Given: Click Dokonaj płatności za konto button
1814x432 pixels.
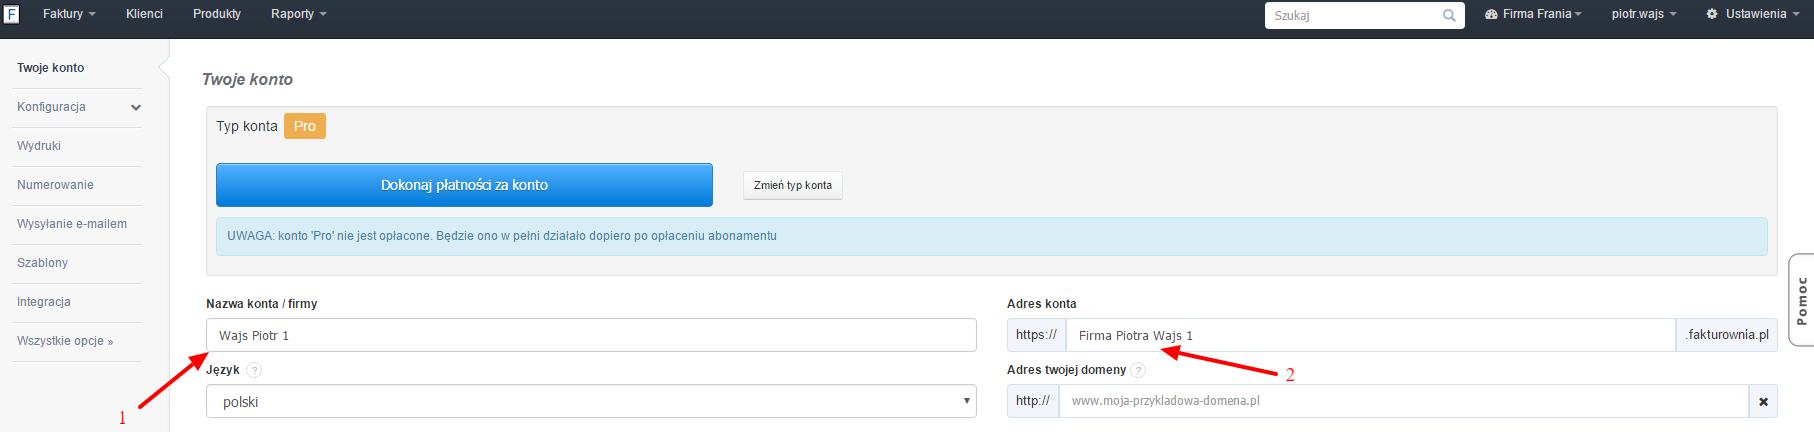Looking at the screenshot, I should click(x=464, y=185).
